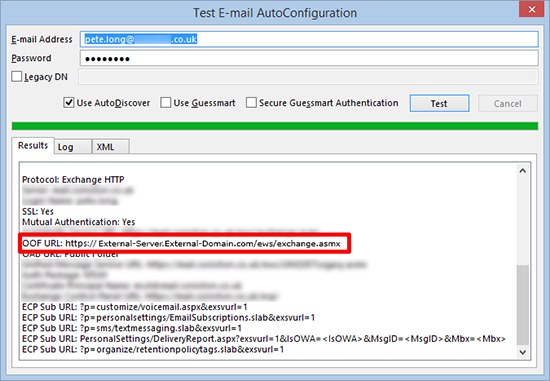Click the results scroll up arrow
This screenshot has height=381, width=550.
point(523,171)
